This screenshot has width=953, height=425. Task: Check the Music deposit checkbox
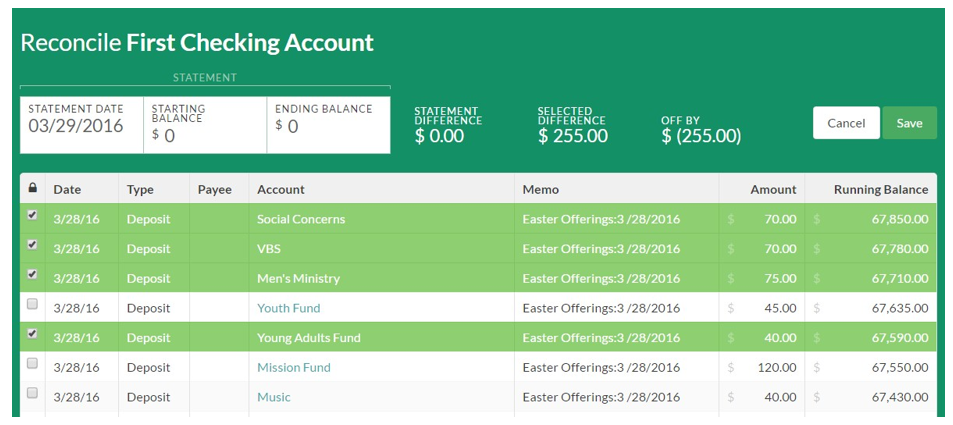click(33, 393)
